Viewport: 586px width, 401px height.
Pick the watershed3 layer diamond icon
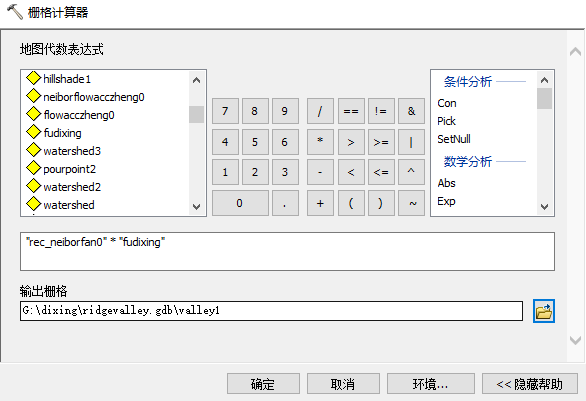pyautogui.click(x=33, y=150)
